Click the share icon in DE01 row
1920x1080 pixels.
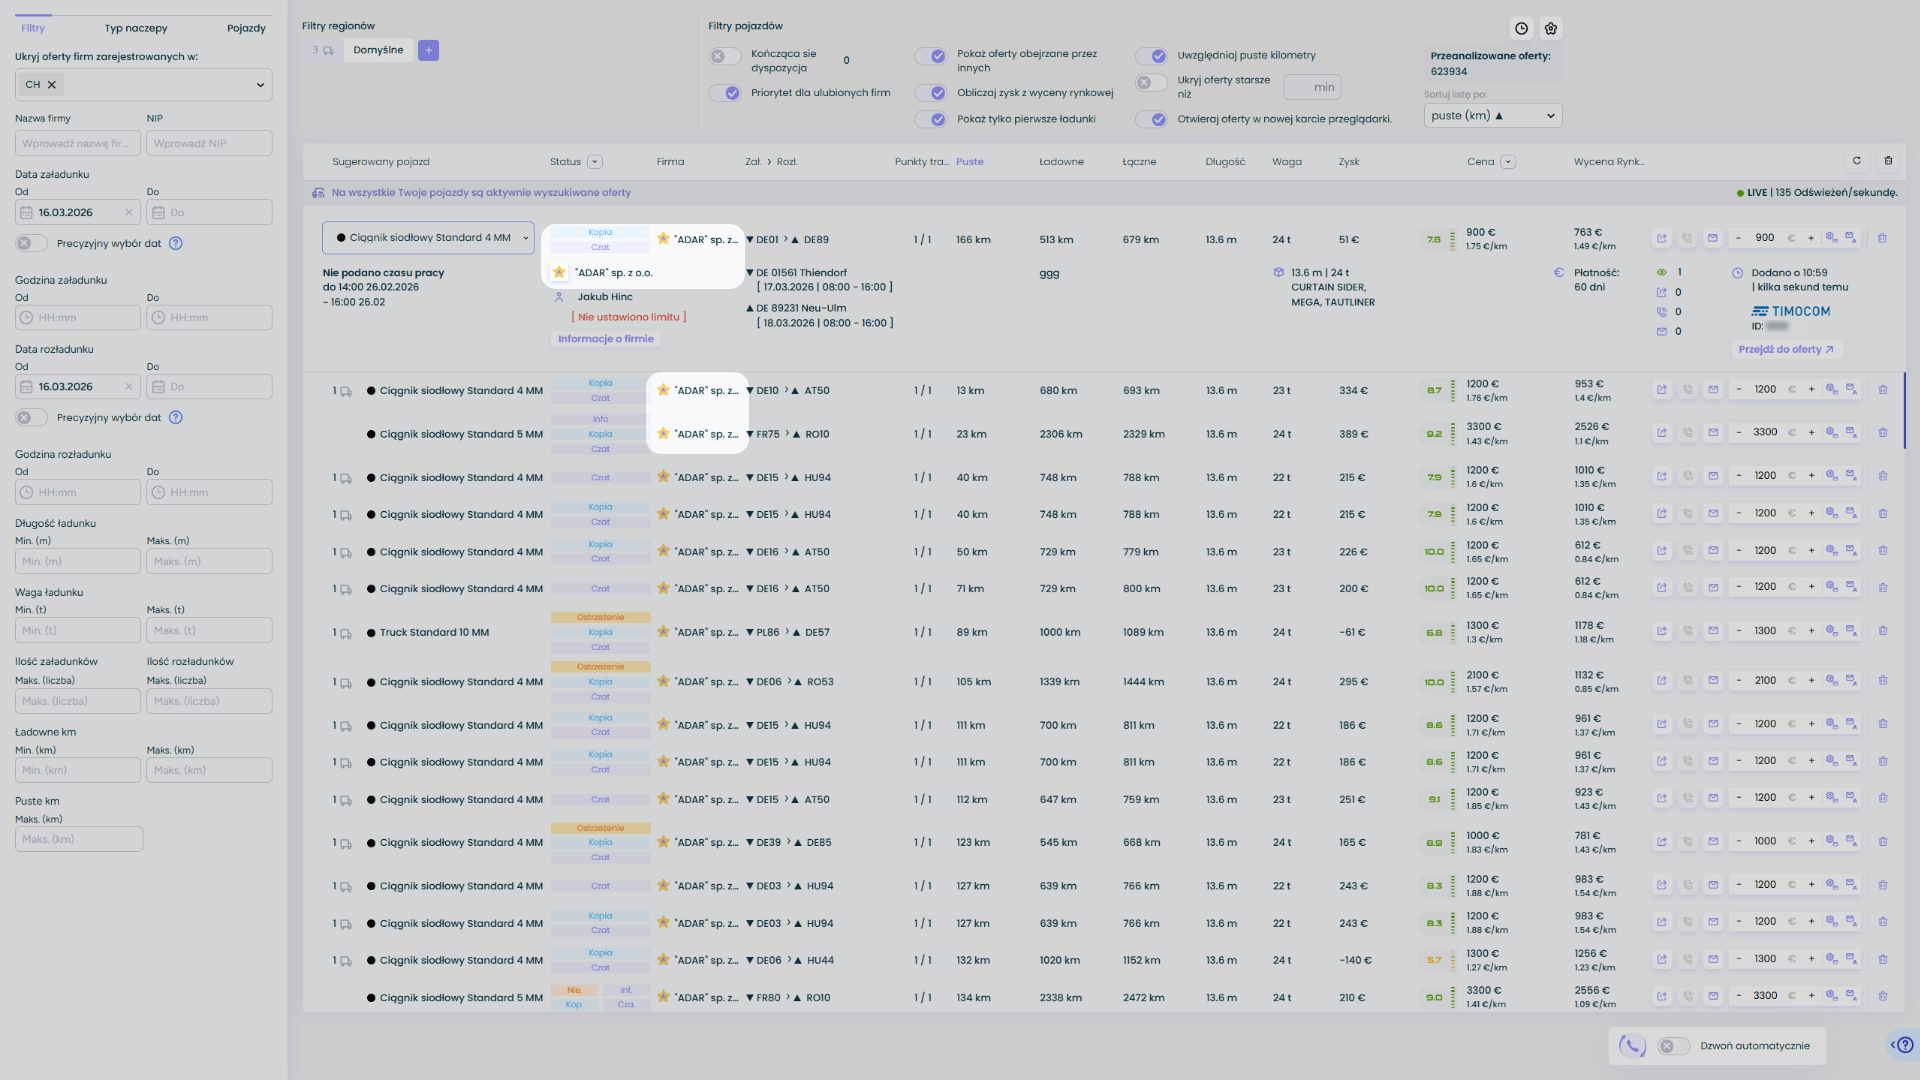1662,238
